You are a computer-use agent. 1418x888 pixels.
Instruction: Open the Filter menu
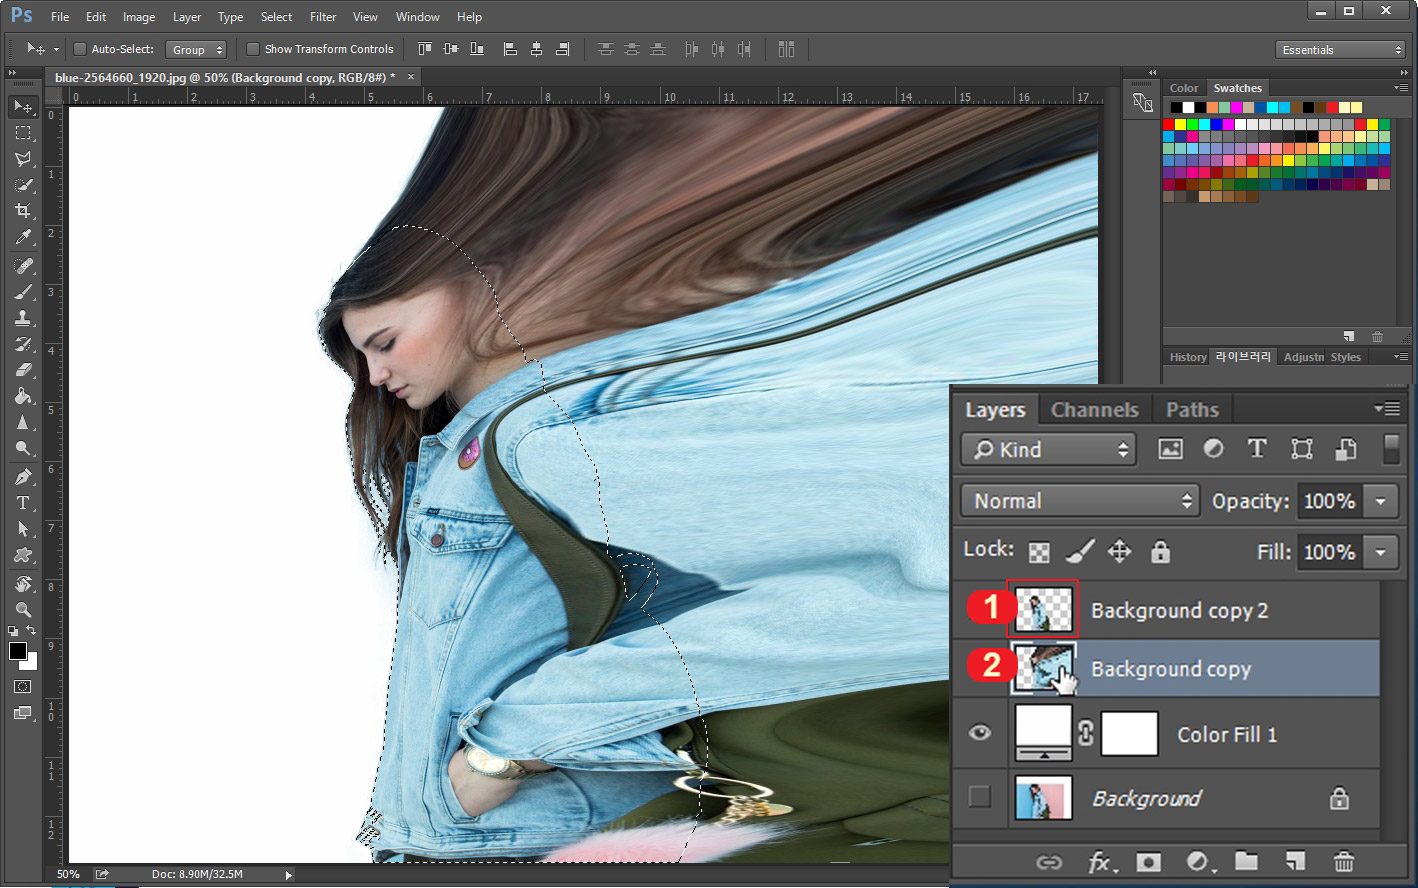pyautogui.click(x=322, y=17)
